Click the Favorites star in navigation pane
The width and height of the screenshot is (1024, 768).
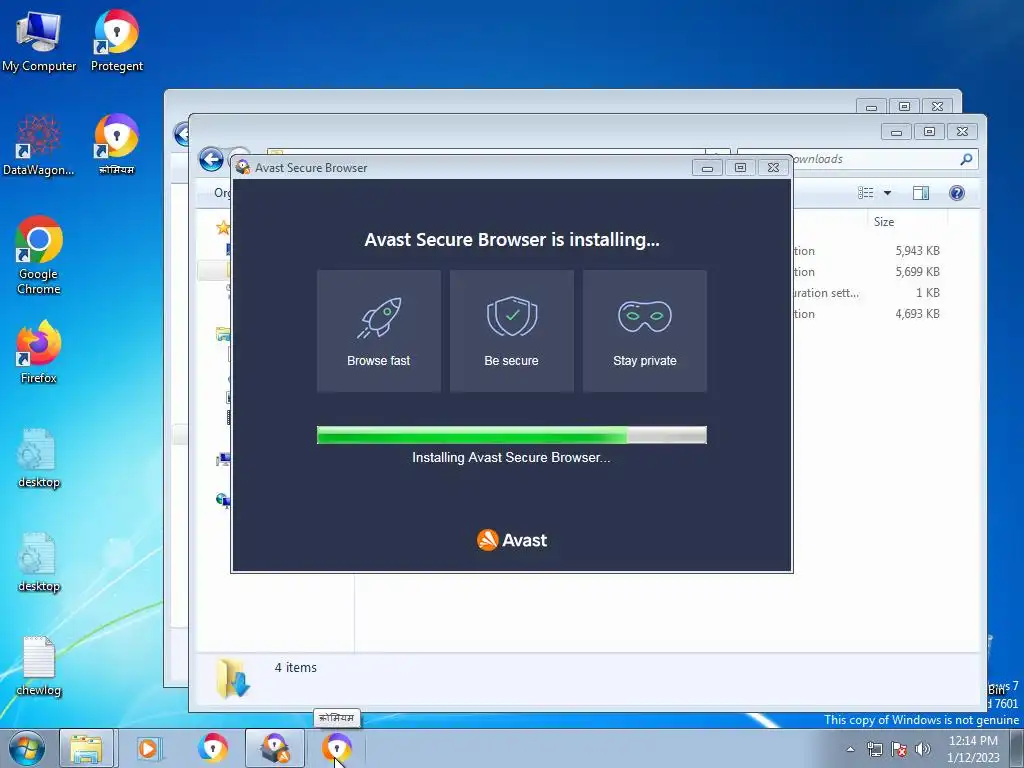[x=223, y=227]
